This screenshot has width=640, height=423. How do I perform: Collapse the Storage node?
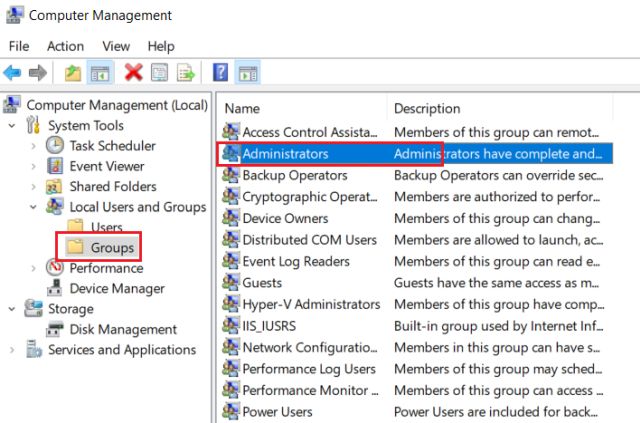coord(12,309)
